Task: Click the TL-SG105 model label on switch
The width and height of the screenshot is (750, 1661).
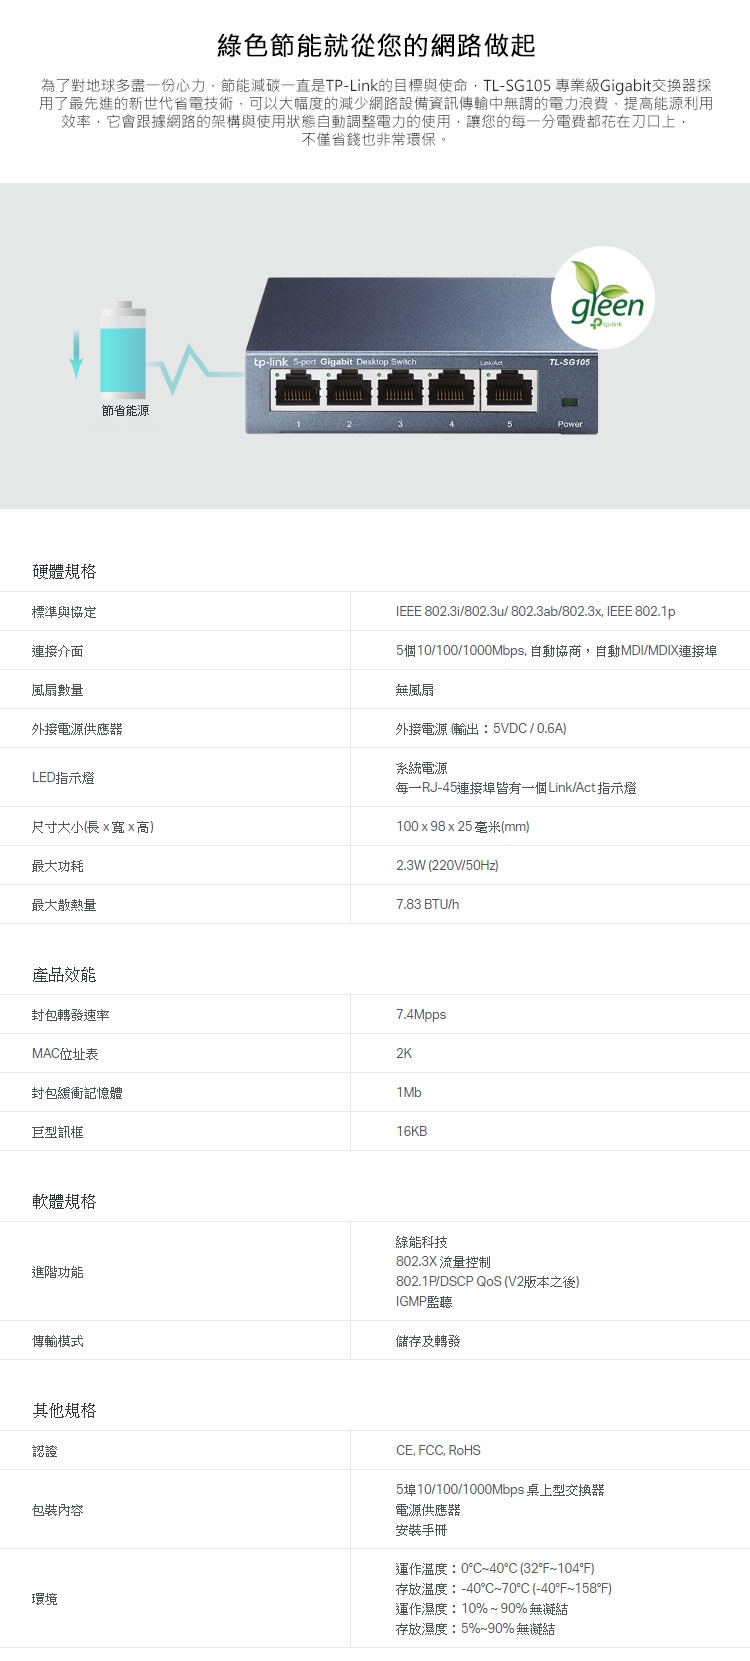Action: click(x=569, y=362)
